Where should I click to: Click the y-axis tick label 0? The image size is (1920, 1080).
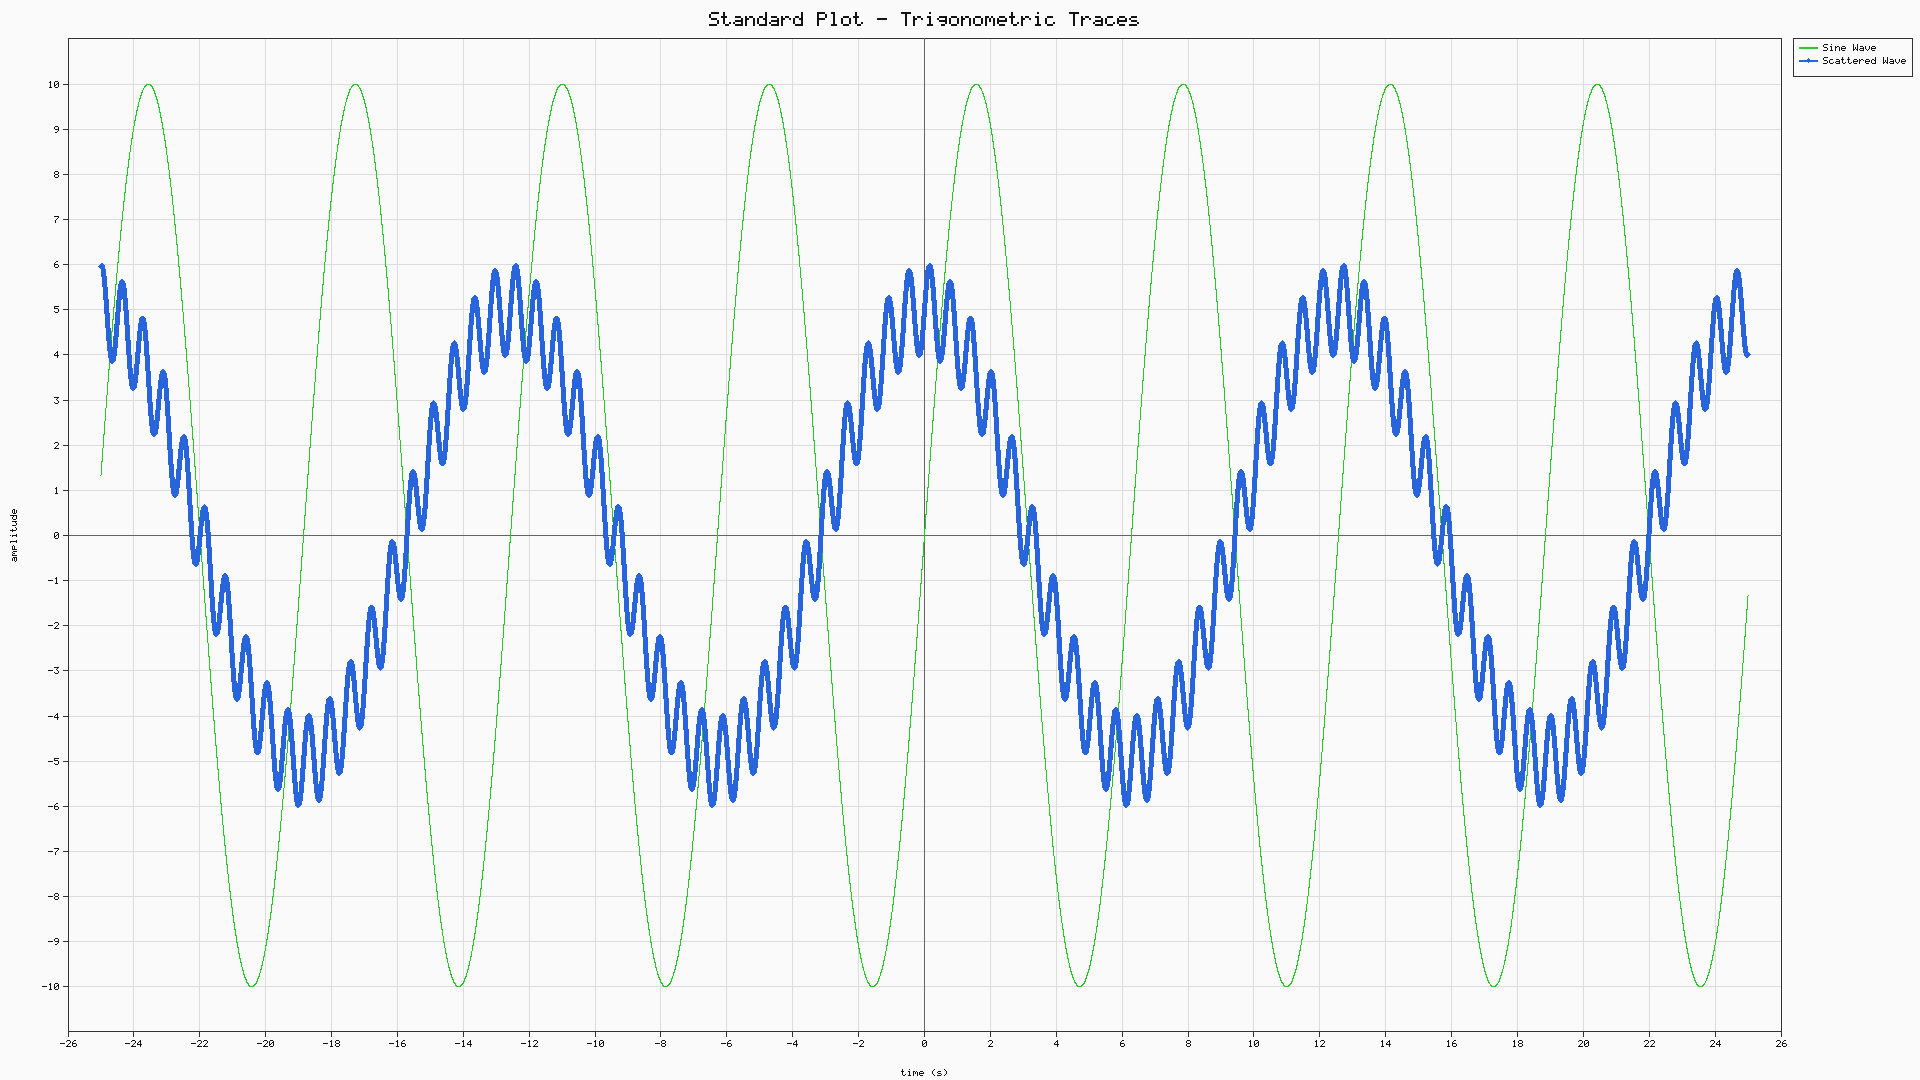[57, 536]
